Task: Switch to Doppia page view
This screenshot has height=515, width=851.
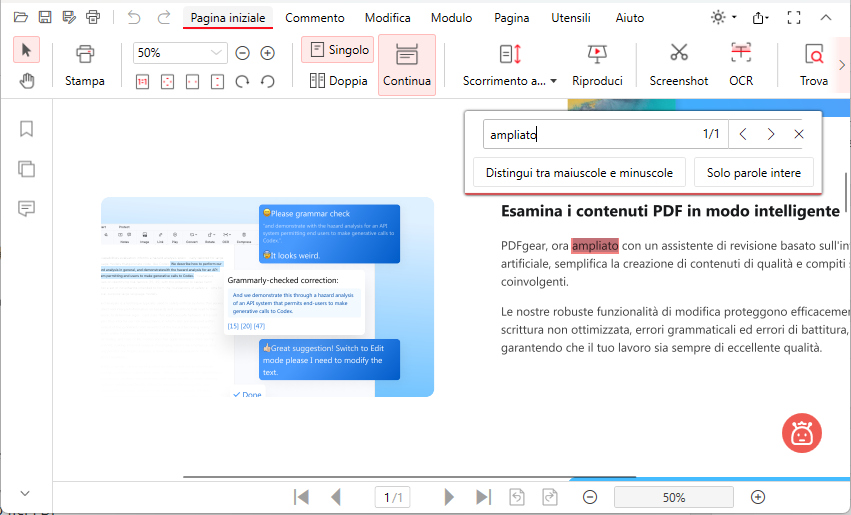Action: pos(338,81)
